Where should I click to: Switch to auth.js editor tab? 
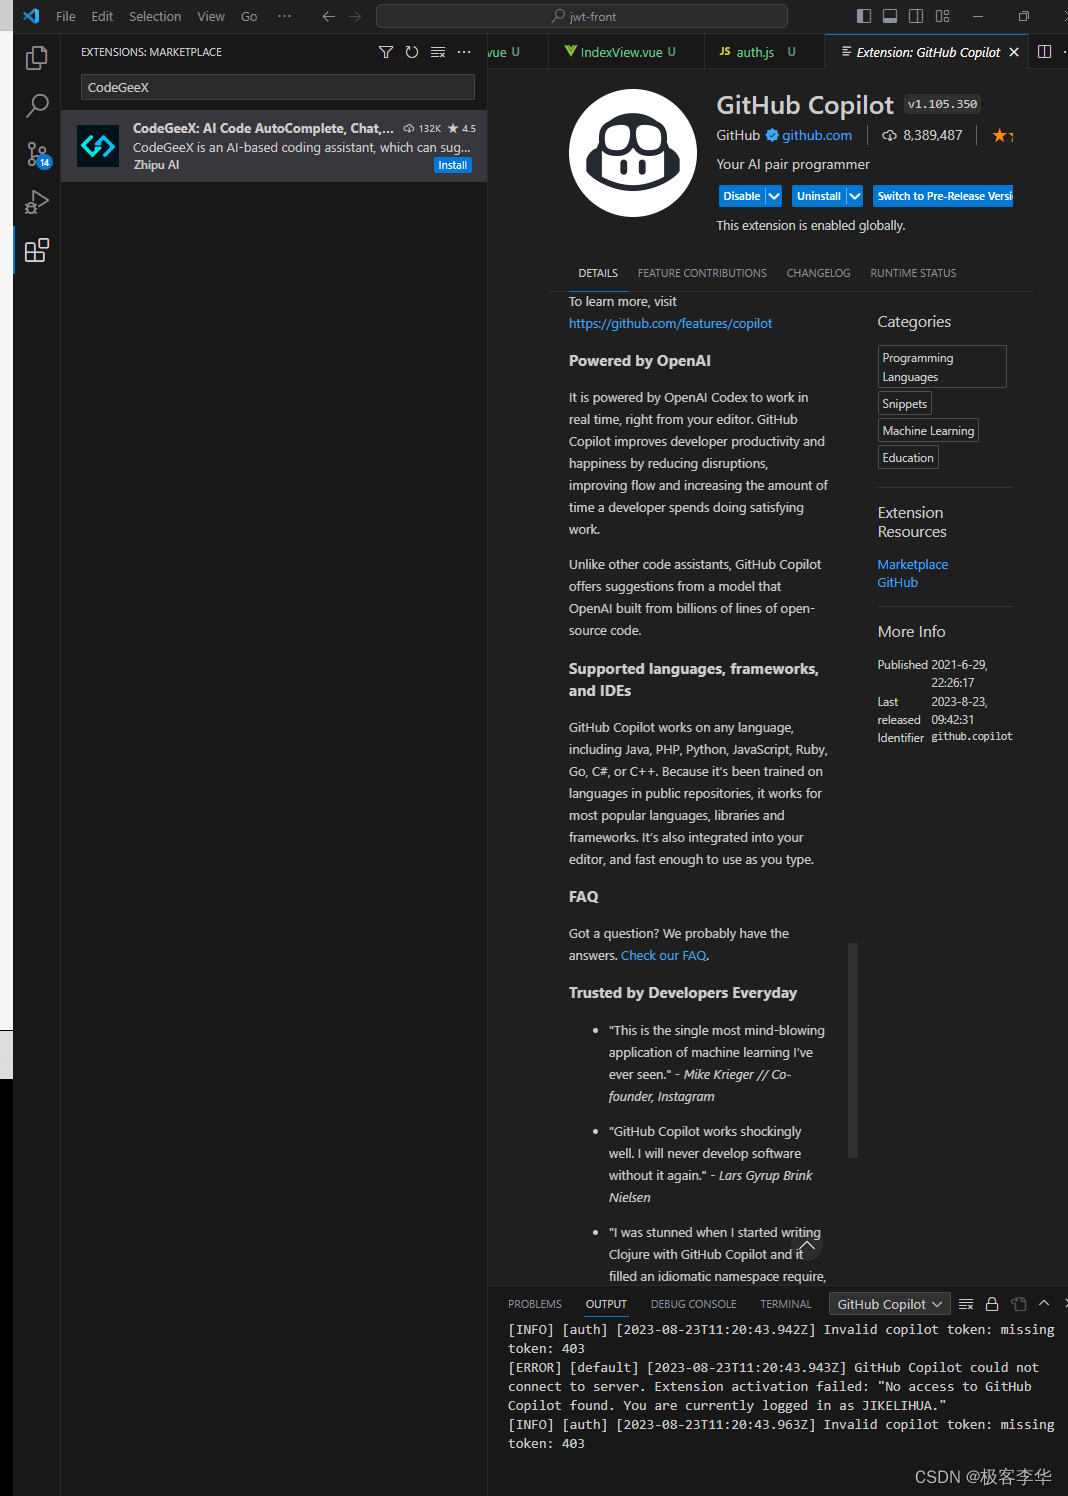(x=764, y=52)
